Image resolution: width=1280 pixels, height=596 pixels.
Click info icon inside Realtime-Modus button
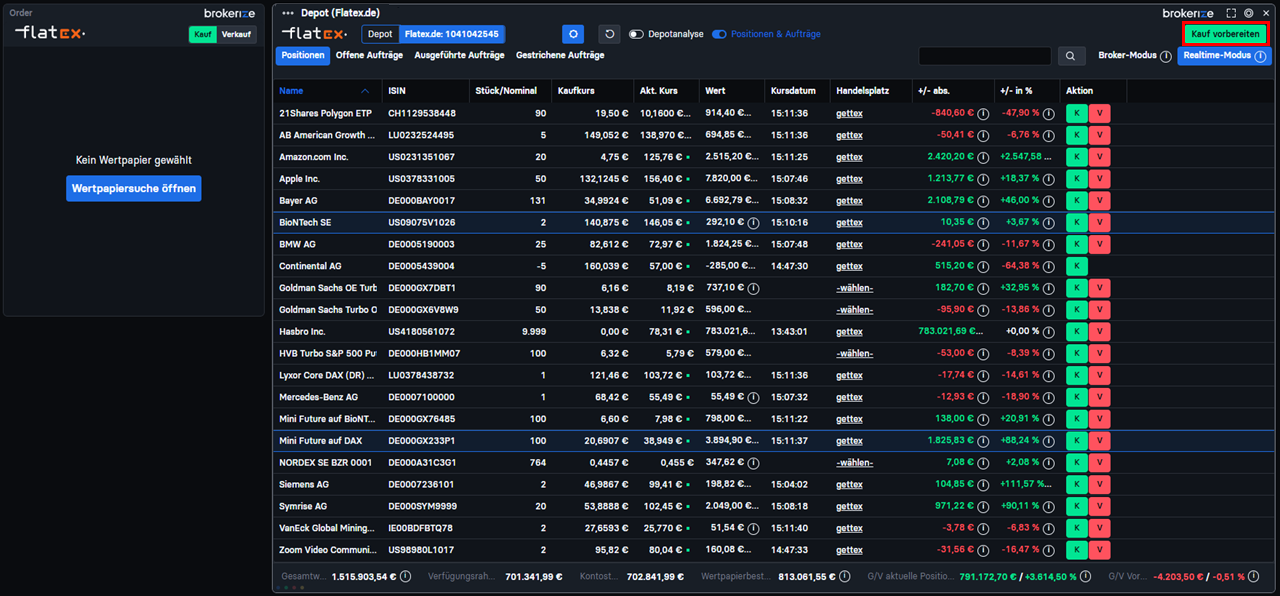1260,56
